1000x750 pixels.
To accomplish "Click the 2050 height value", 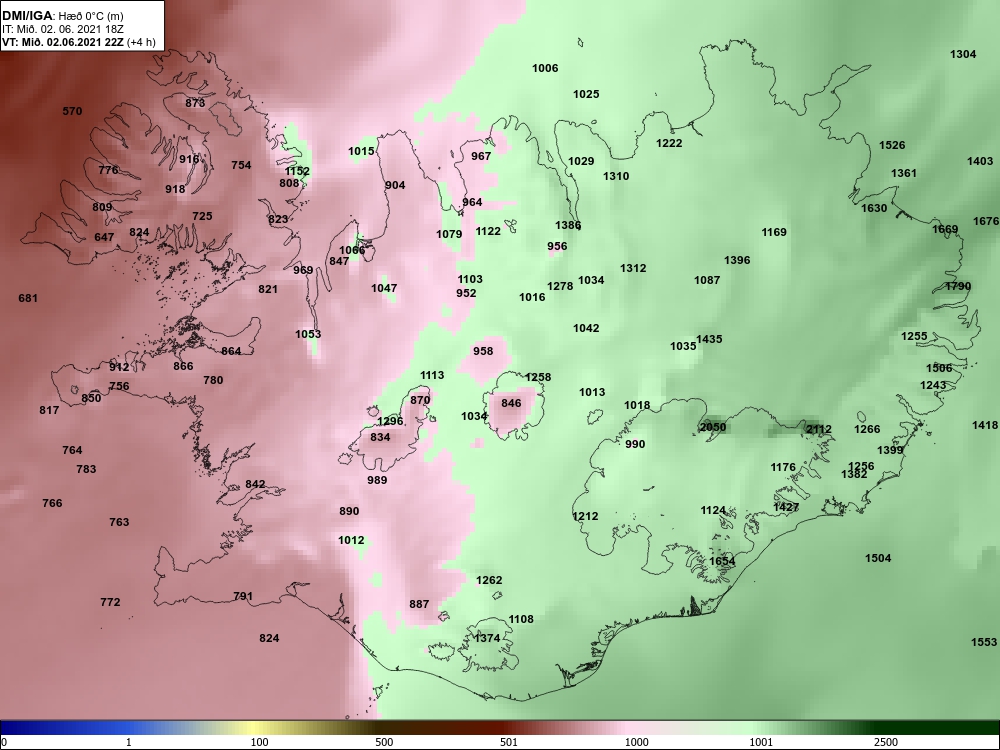I will tap(713, 427).
